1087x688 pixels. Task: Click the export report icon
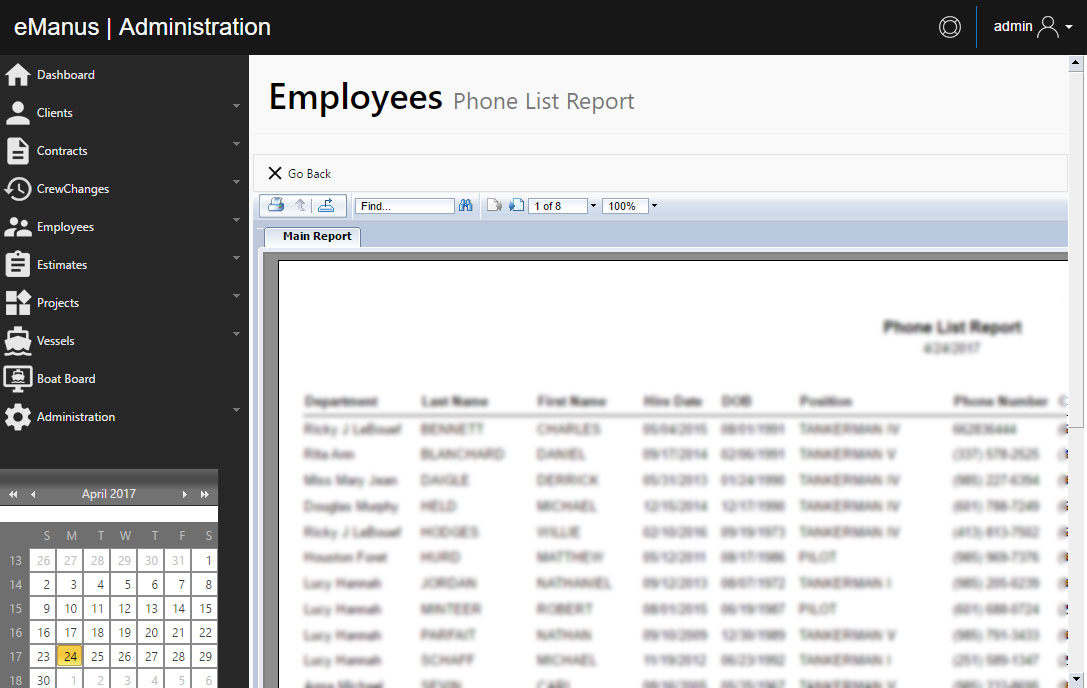325,206
